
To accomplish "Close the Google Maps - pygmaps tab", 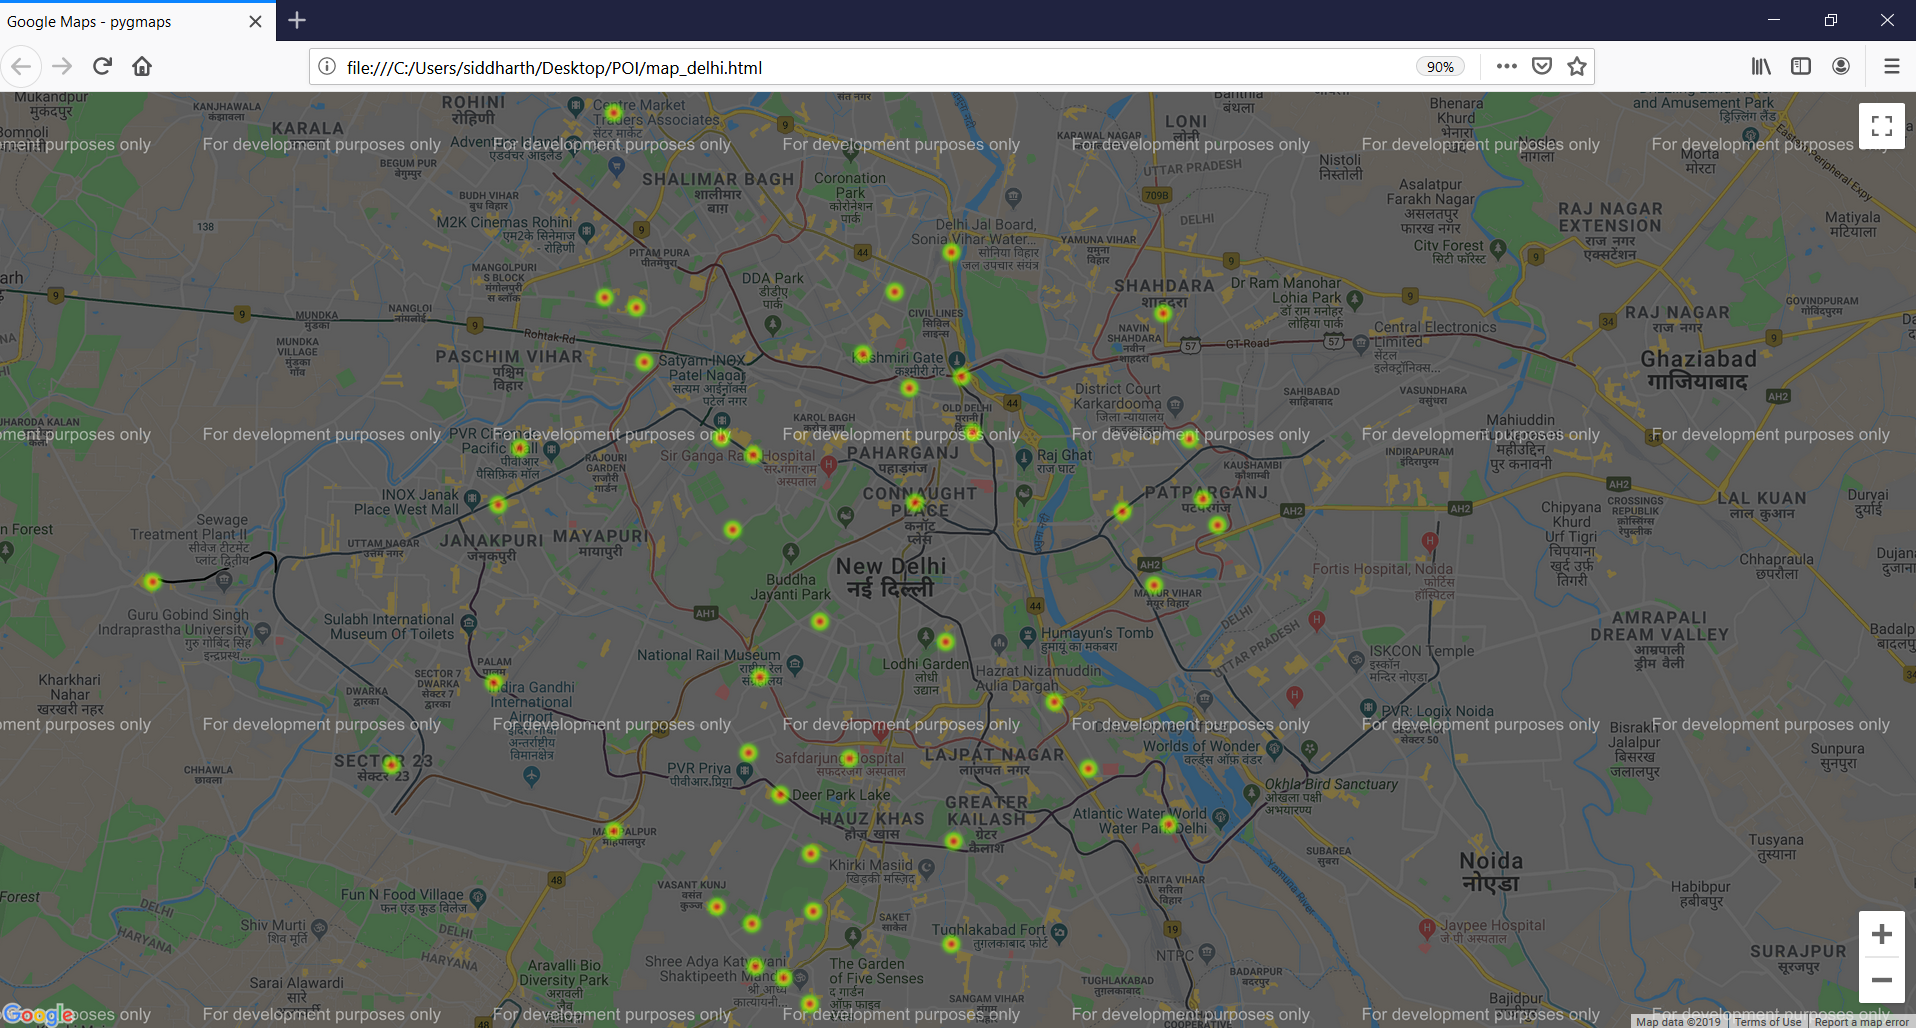I will pyautogui.click(x=255, y=21).
